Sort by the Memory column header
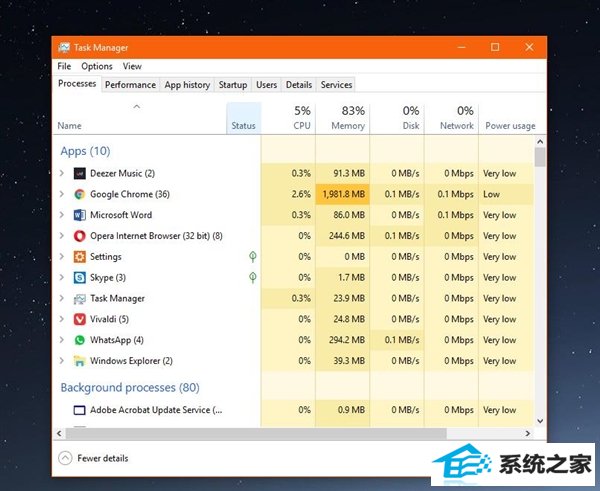Image resolution: width=600 pixels, height=491 pixels. coord(342,118)
